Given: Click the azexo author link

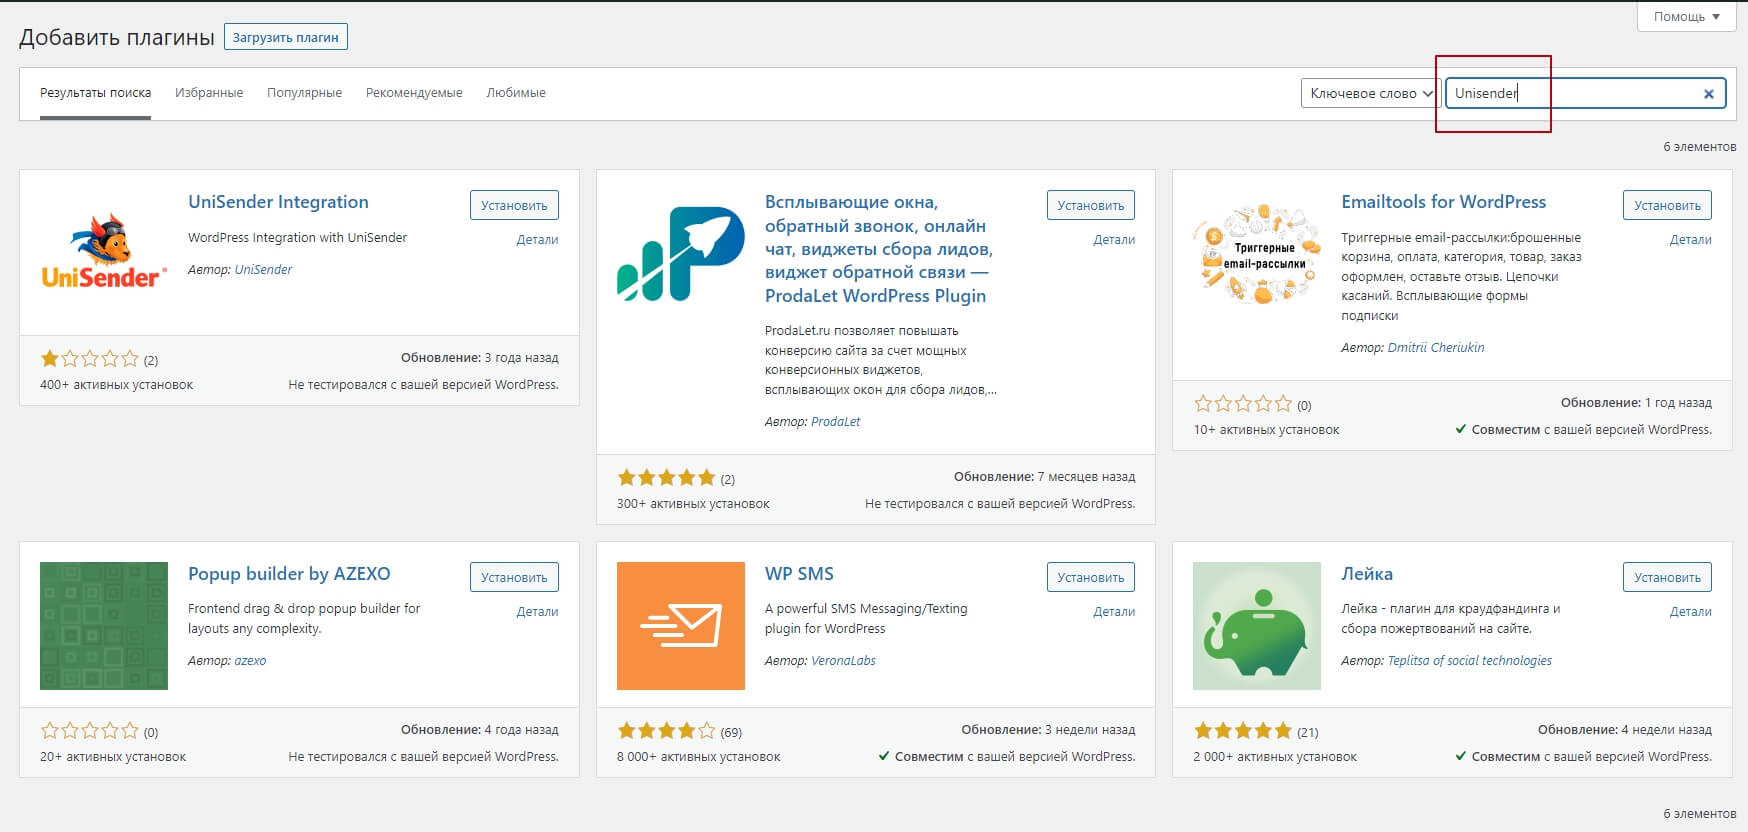Looking at the screenshot, I should (x=250, y=661).
